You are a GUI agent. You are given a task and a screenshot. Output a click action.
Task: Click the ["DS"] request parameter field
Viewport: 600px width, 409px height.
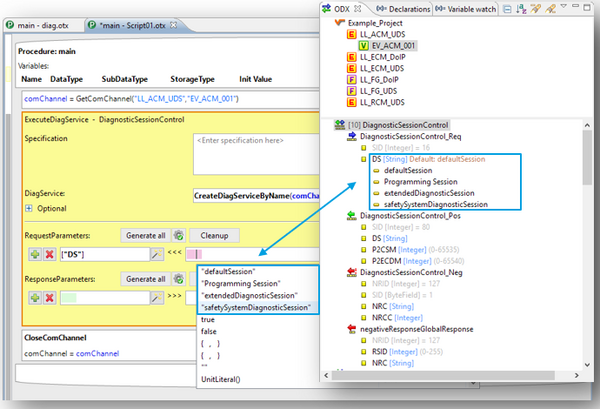click(x=104, y=254)
